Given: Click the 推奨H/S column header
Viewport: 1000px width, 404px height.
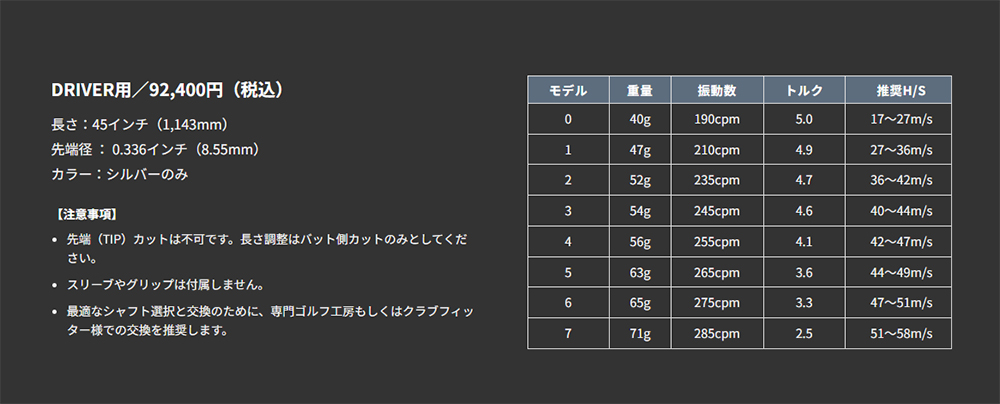Looking at the screenshot, I should point(899,90).
